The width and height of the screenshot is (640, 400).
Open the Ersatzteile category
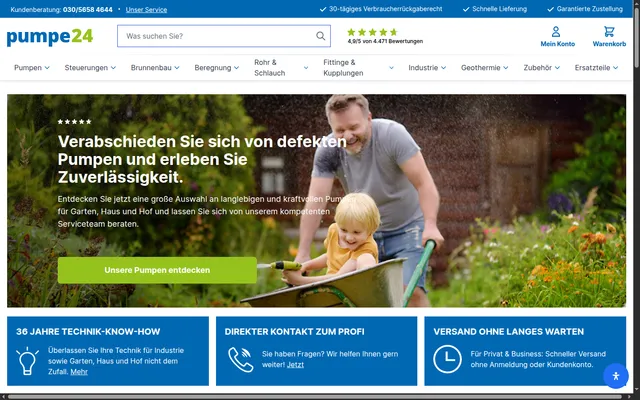pos(592,68)
